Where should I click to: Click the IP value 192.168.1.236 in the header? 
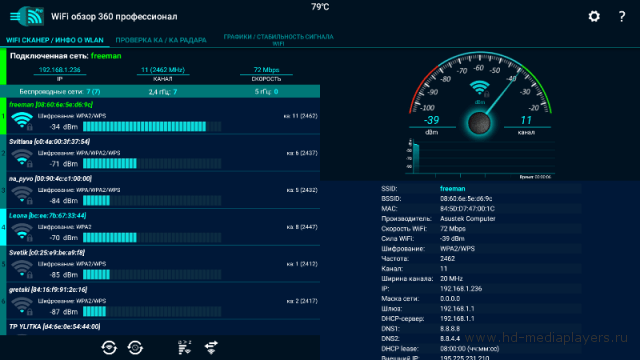[x=60, y=70]
